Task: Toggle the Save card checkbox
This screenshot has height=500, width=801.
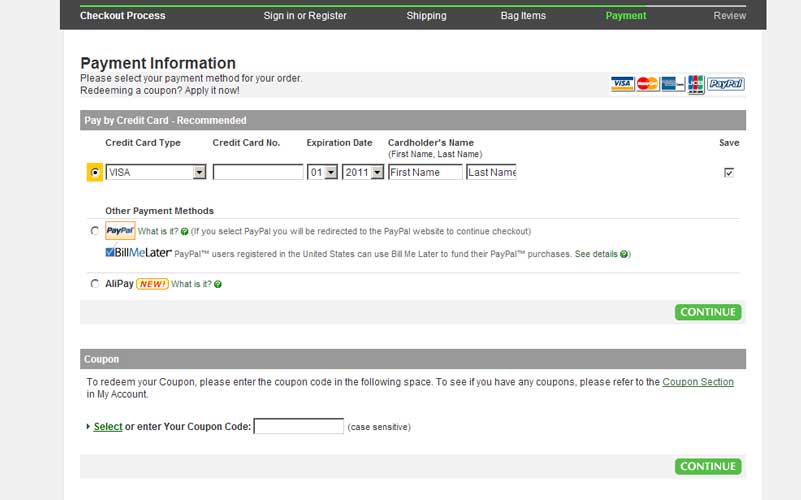Action: [729, 172]
